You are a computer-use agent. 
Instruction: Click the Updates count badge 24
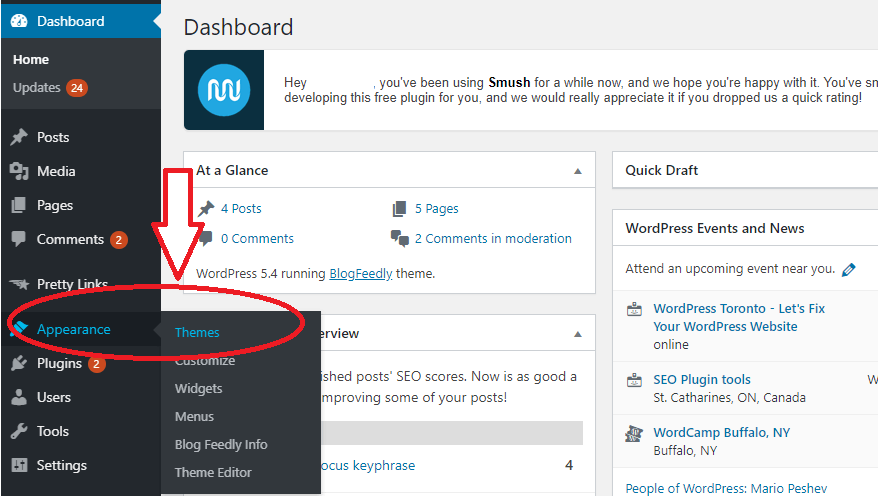pos(77,88)
